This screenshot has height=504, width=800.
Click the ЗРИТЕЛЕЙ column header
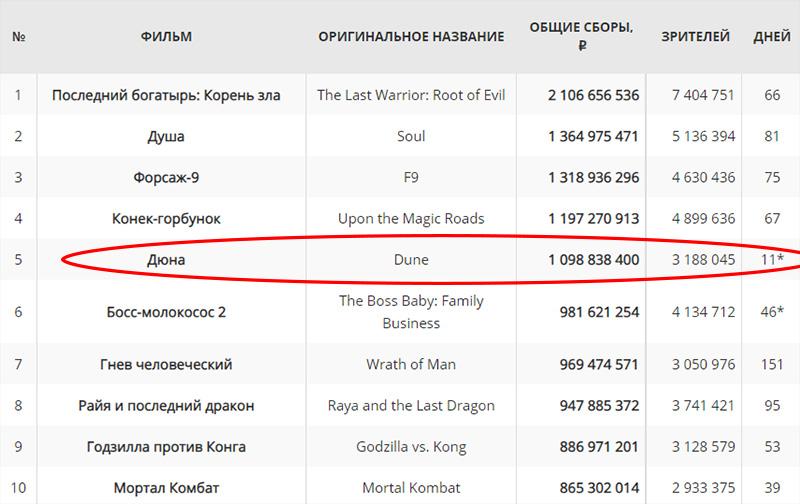pos(695,37)
